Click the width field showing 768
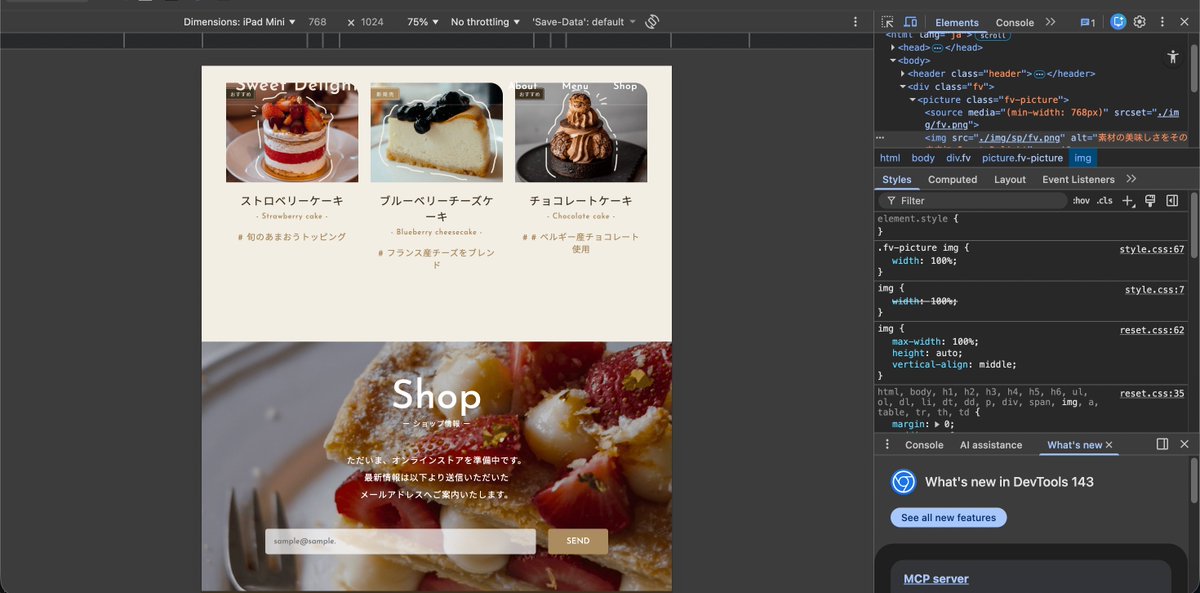Viewport: 1200px width, 593px height. 317,22
